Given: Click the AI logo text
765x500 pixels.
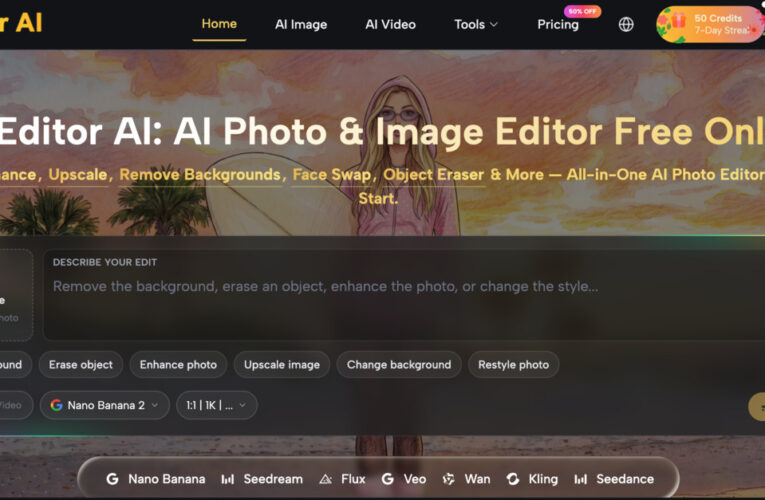Looking at the screenshot, I should (x=21, y=23).
